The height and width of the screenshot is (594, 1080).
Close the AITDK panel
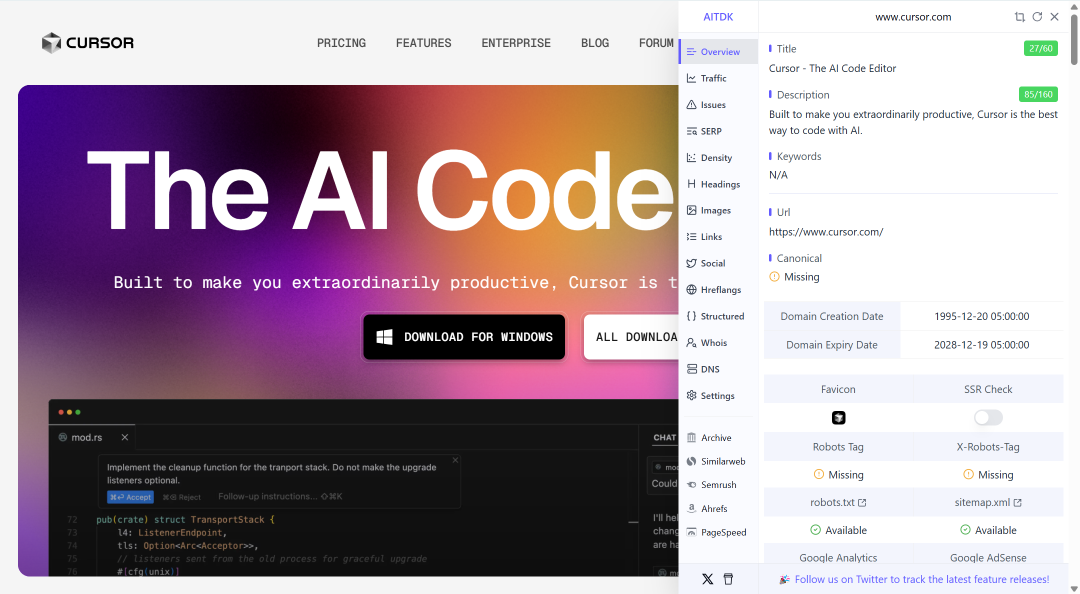pyautogui.click(x=1055, y=17)
